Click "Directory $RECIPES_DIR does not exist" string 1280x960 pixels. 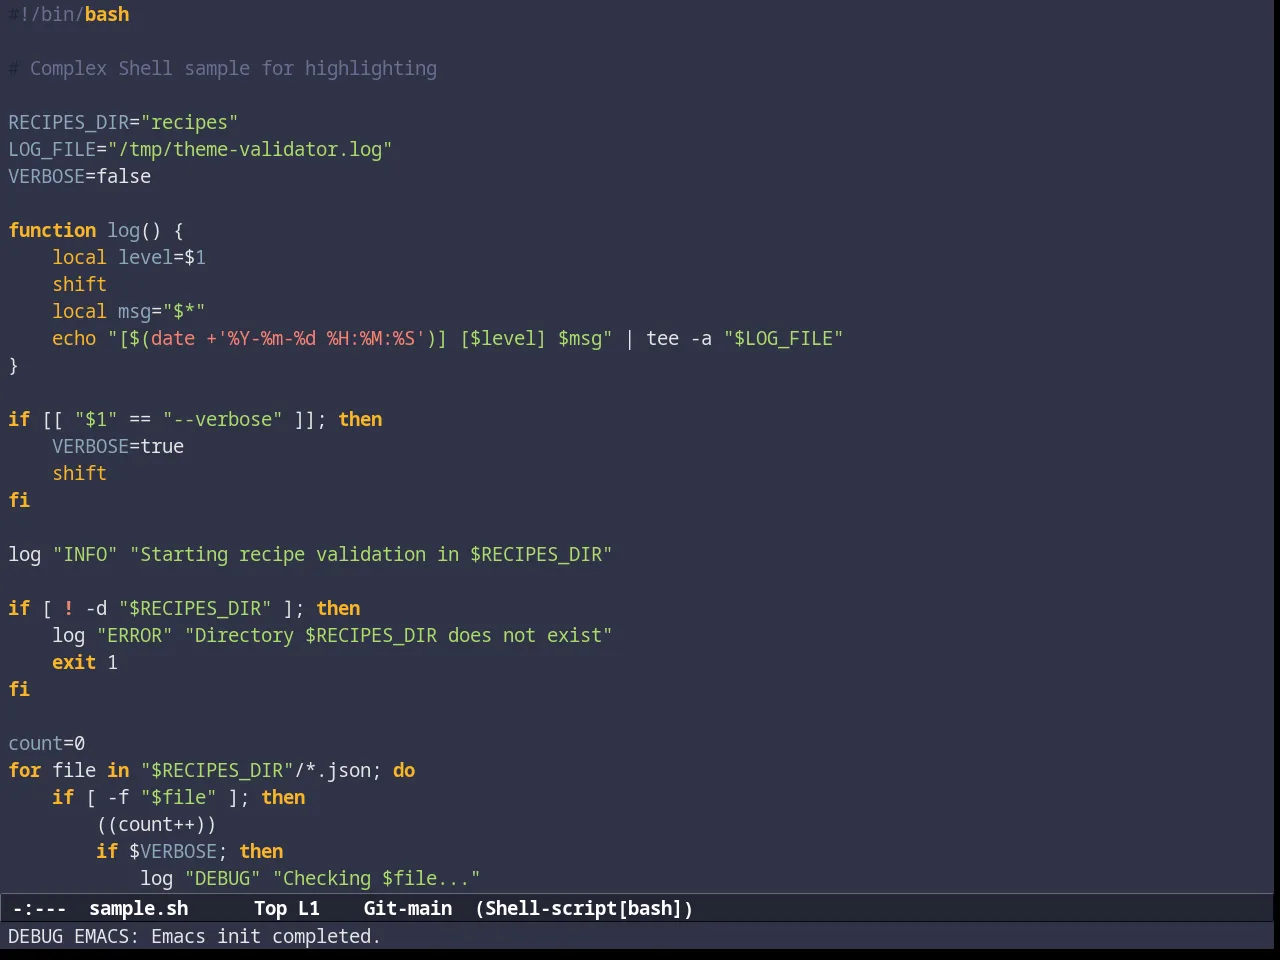[x=398, y=635]
